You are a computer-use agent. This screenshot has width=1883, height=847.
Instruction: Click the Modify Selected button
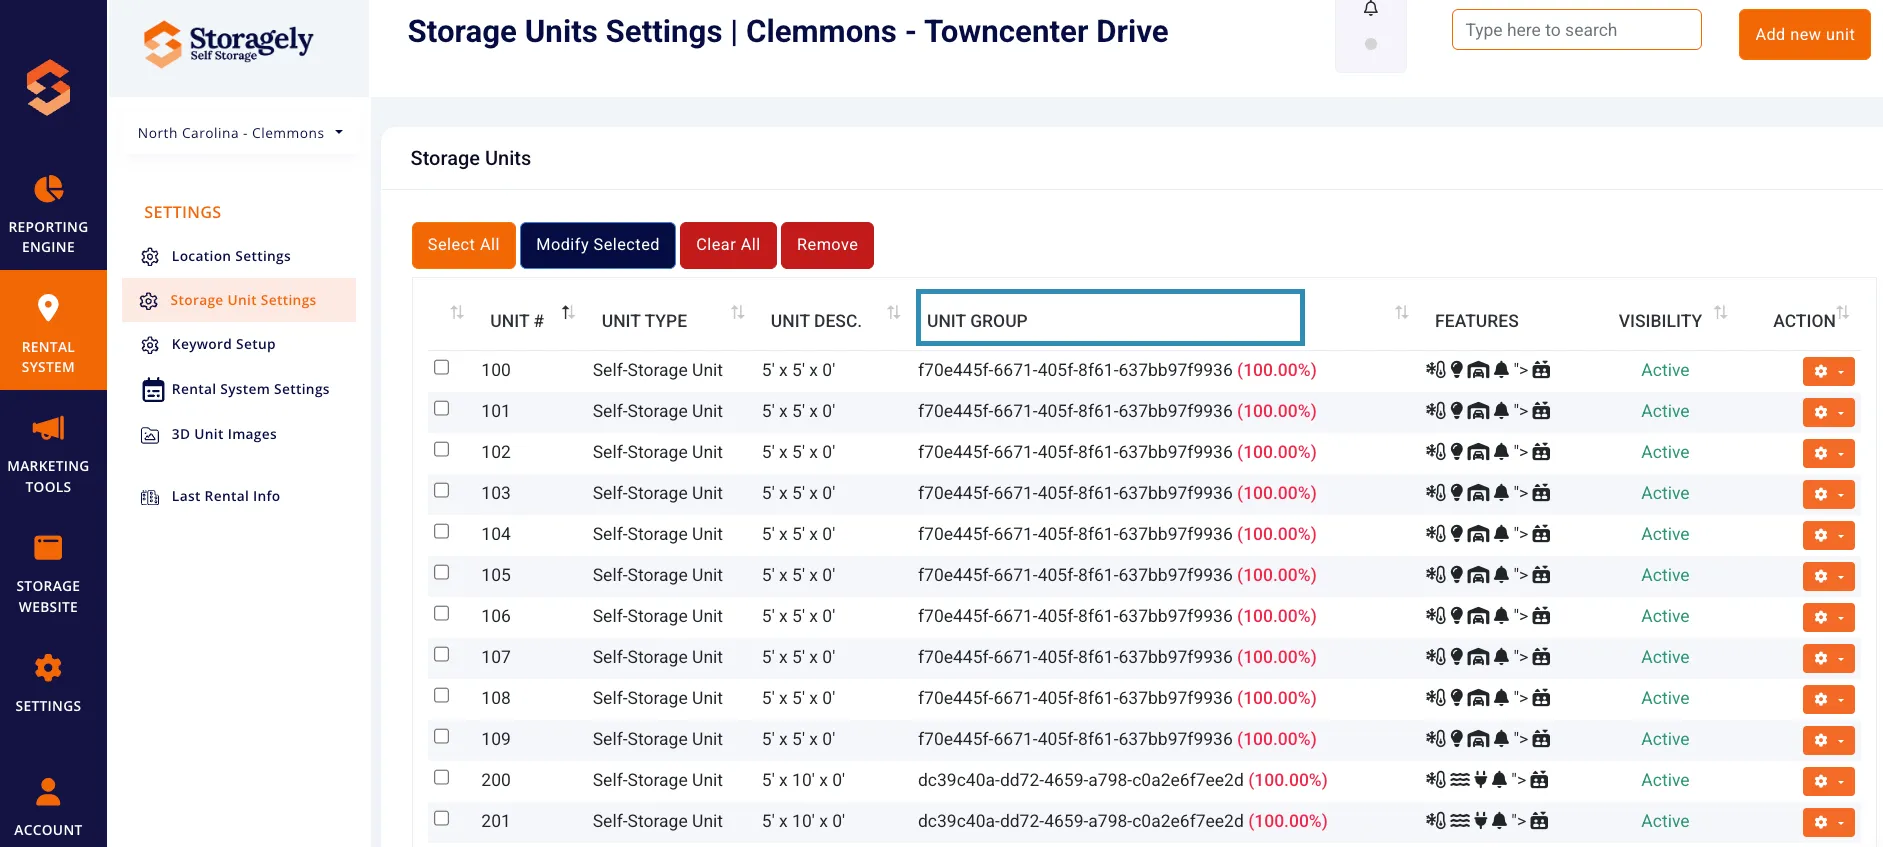(x=597, y=245)
